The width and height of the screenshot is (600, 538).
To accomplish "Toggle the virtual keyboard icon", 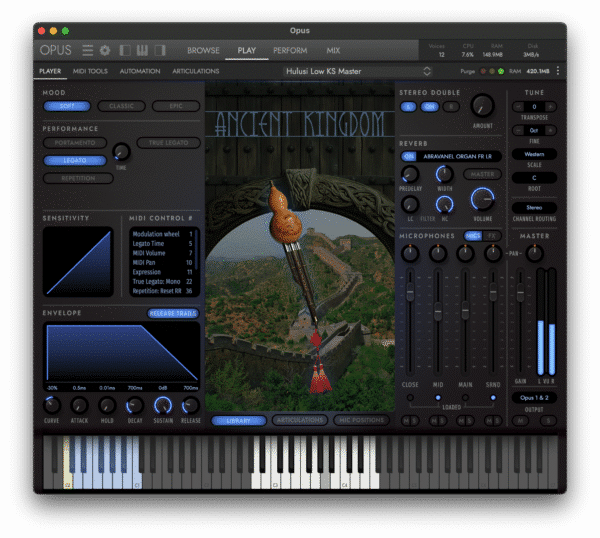I will pos(142,50).
